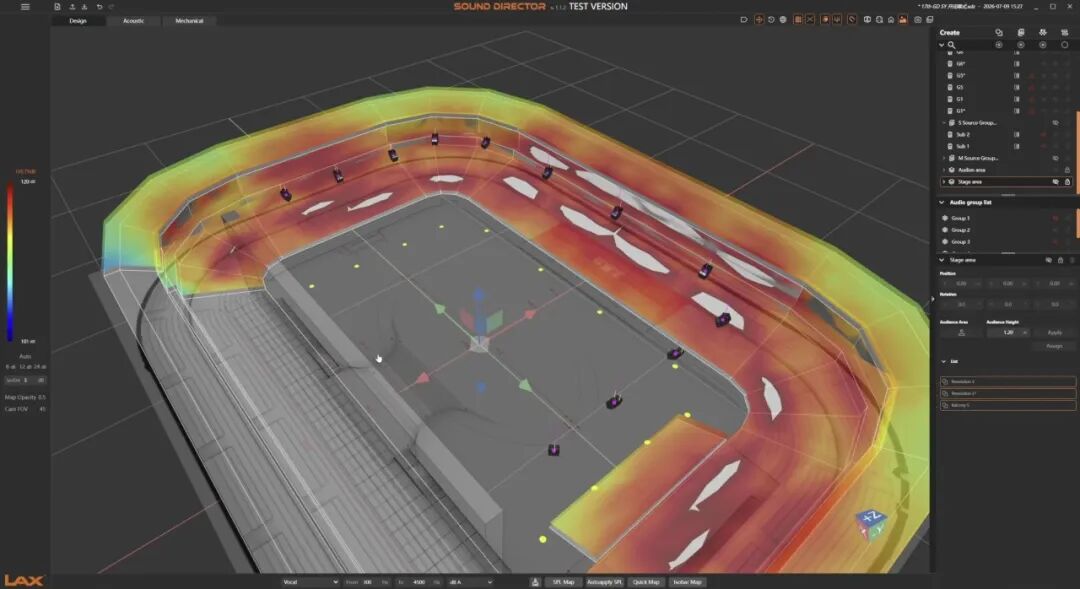Toggle the lock on the Audience area row
The height and width of the screenshot is (589, 1080).
(1067, 170)
